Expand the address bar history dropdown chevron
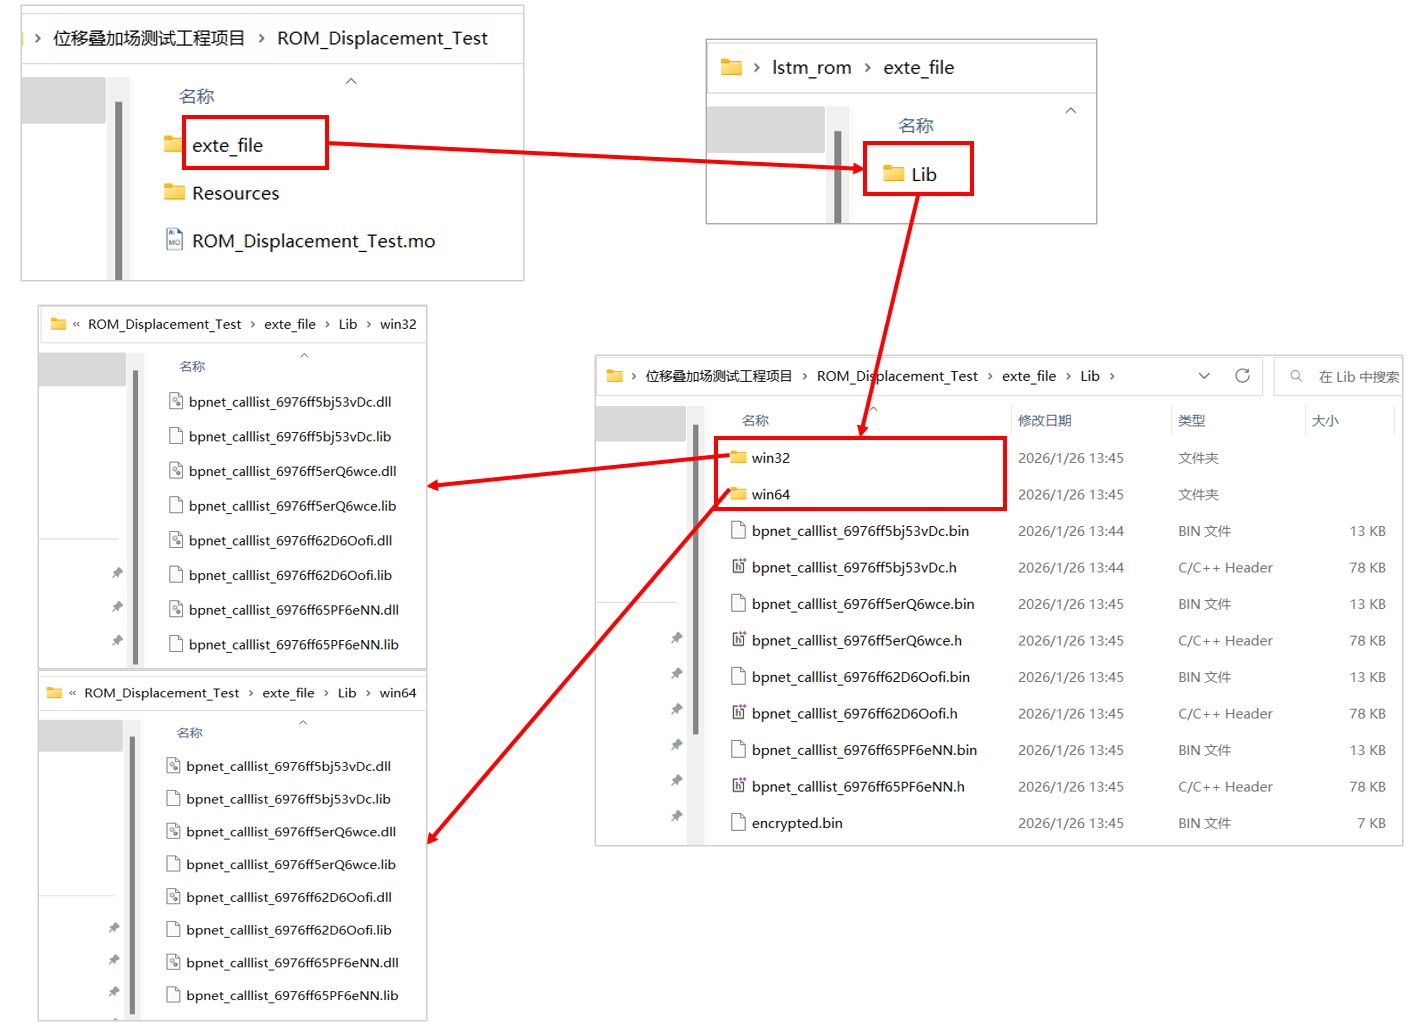This screenshot has height=1028, width=1423. (1204, 376)
